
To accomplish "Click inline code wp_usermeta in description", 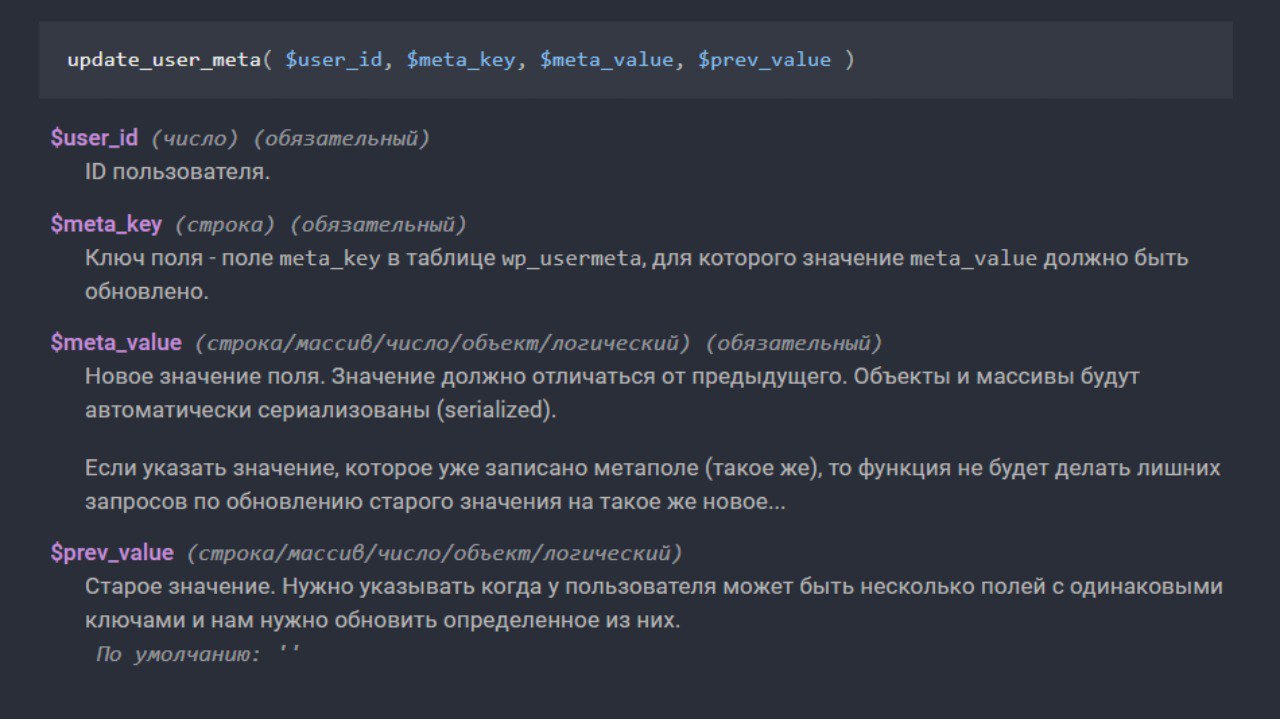I will [570, 258].
